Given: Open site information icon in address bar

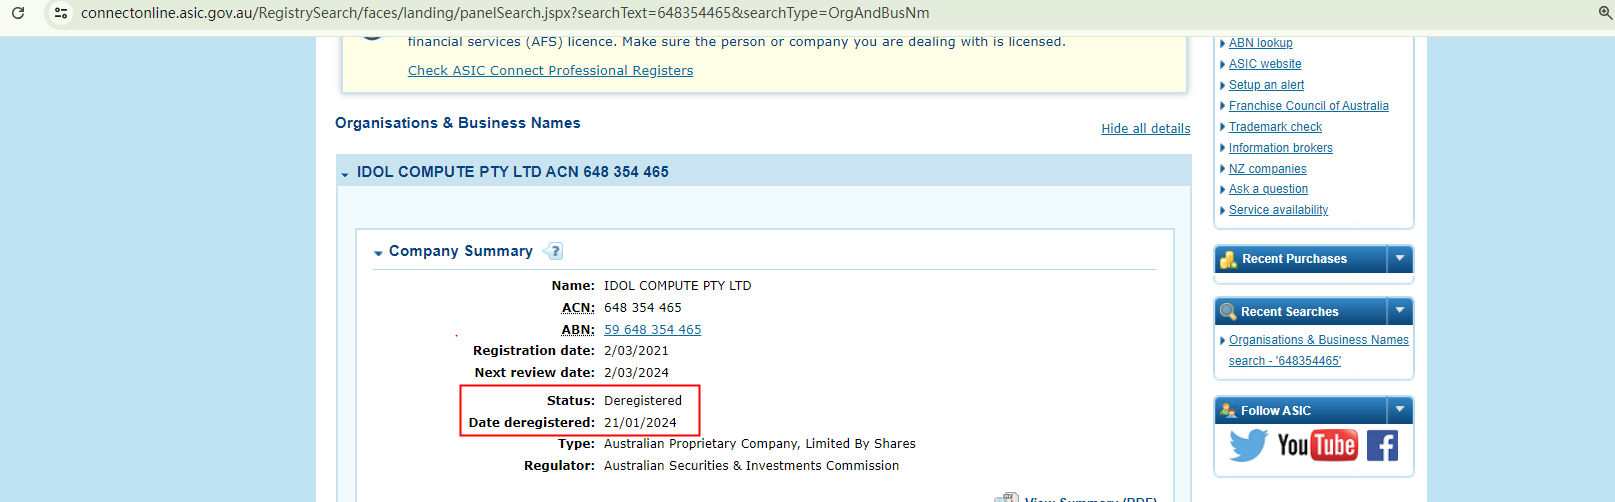Looking at the screenshot, I should [61, 13].
